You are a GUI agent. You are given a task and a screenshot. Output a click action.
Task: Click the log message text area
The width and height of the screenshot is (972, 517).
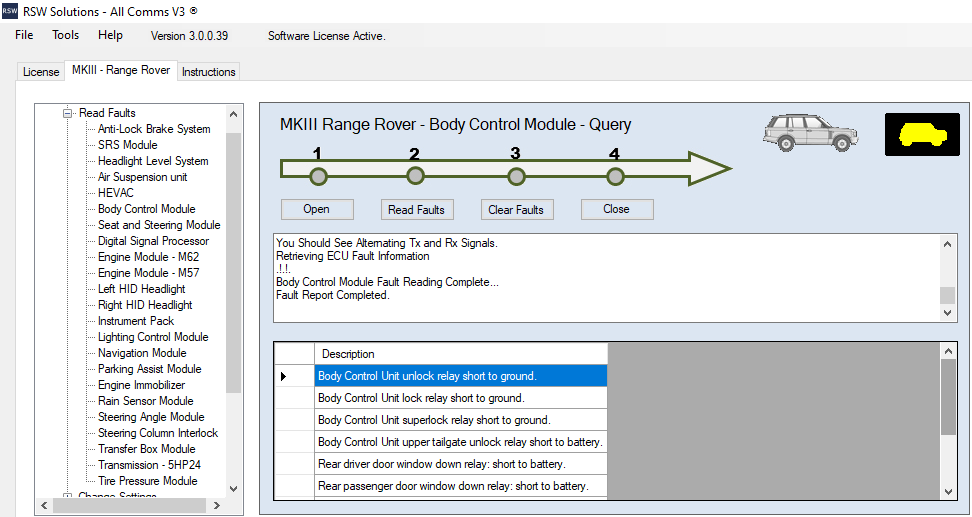pyautogui.click(x=607, y=278)
